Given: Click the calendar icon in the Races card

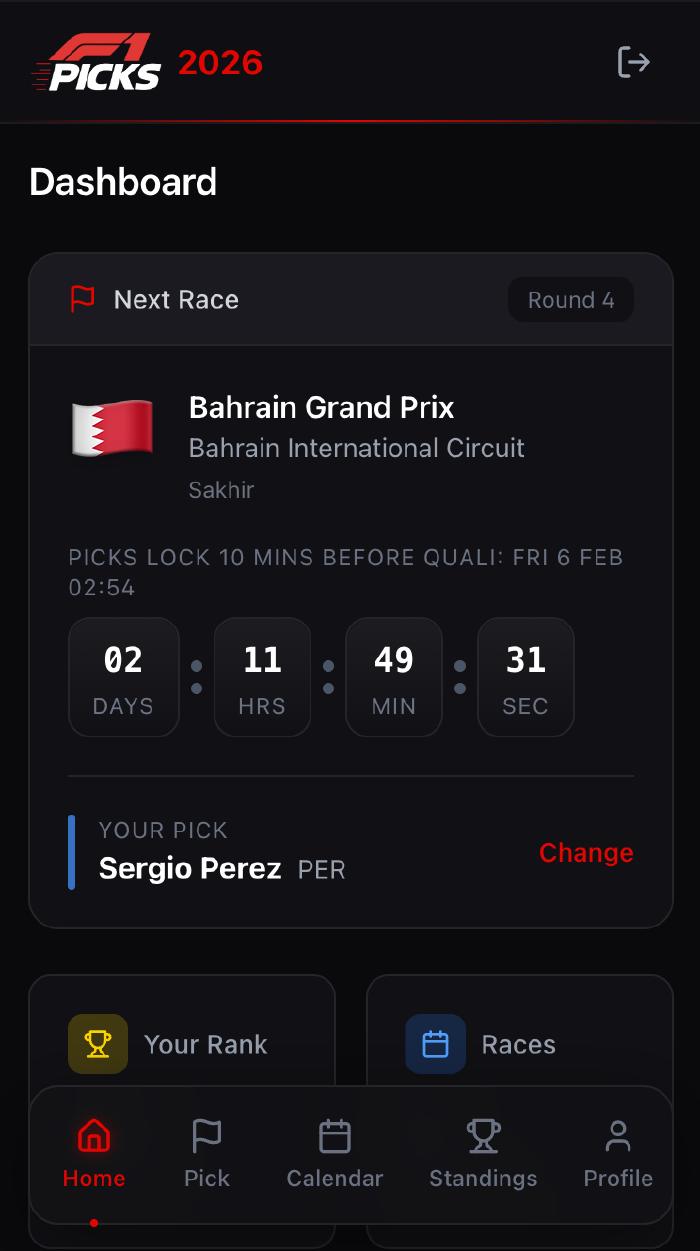Looking at the screenshot, I should pyautogui.click(x=435, y=1043).
